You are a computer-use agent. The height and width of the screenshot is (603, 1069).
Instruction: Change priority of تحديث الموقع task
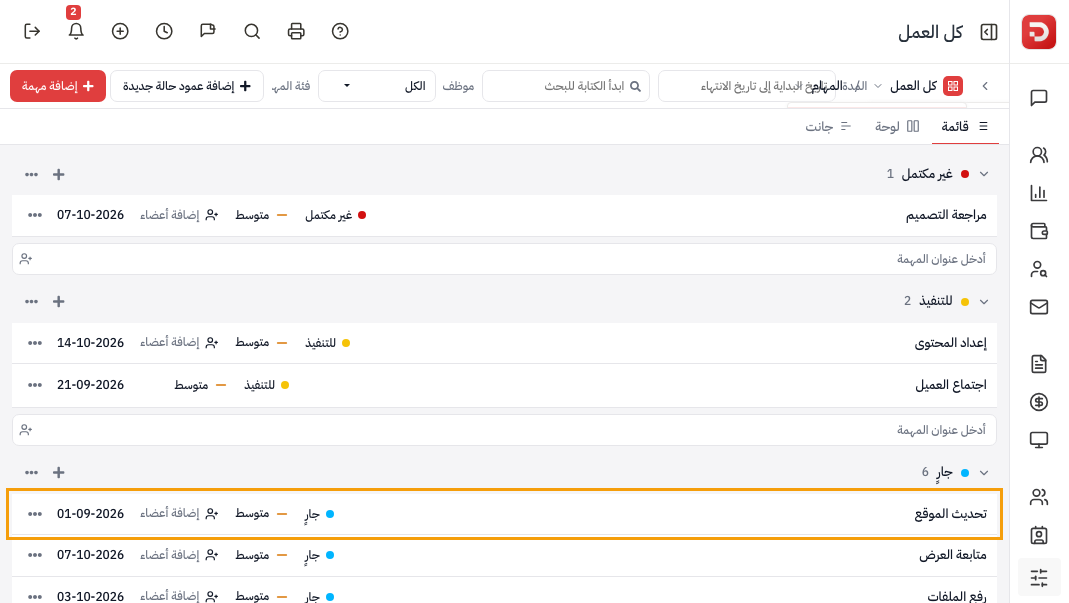(x=262, y=514)
